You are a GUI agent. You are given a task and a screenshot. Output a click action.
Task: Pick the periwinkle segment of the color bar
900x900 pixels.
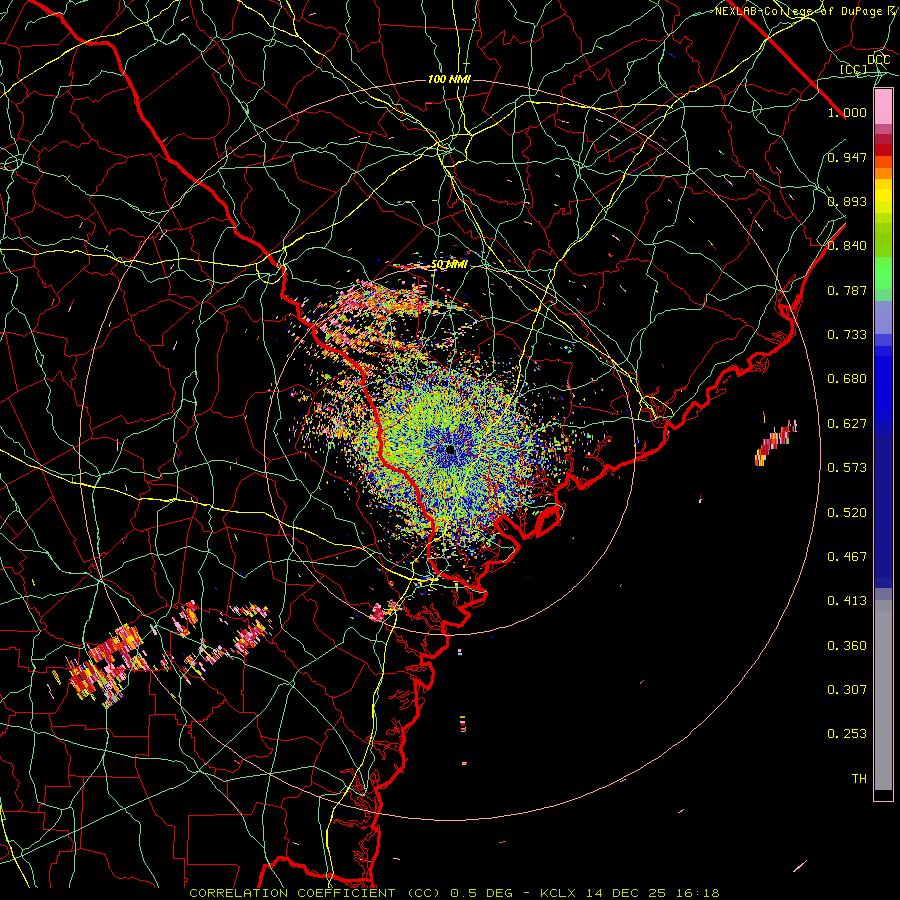coord(883,317)
